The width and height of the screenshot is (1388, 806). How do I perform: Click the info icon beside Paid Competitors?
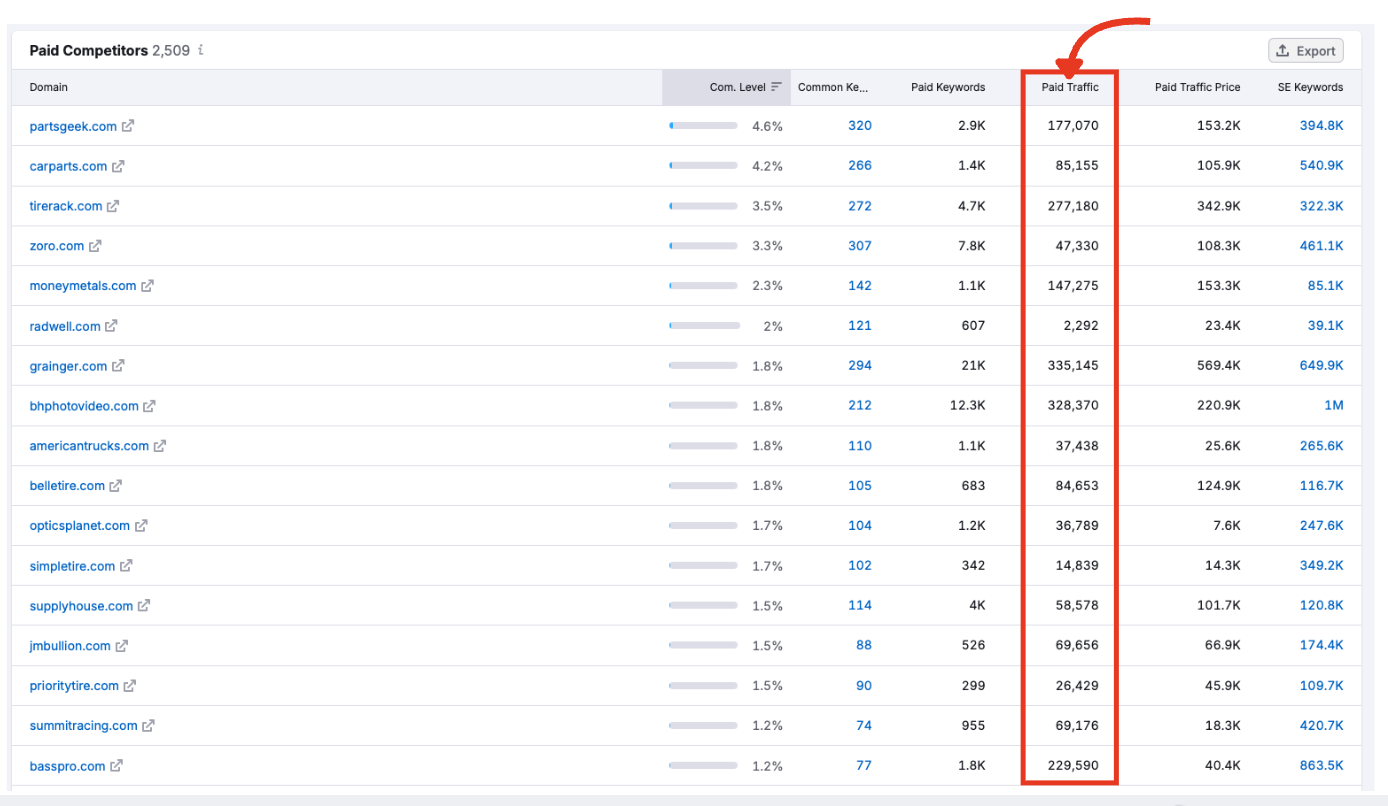(199, 50)
